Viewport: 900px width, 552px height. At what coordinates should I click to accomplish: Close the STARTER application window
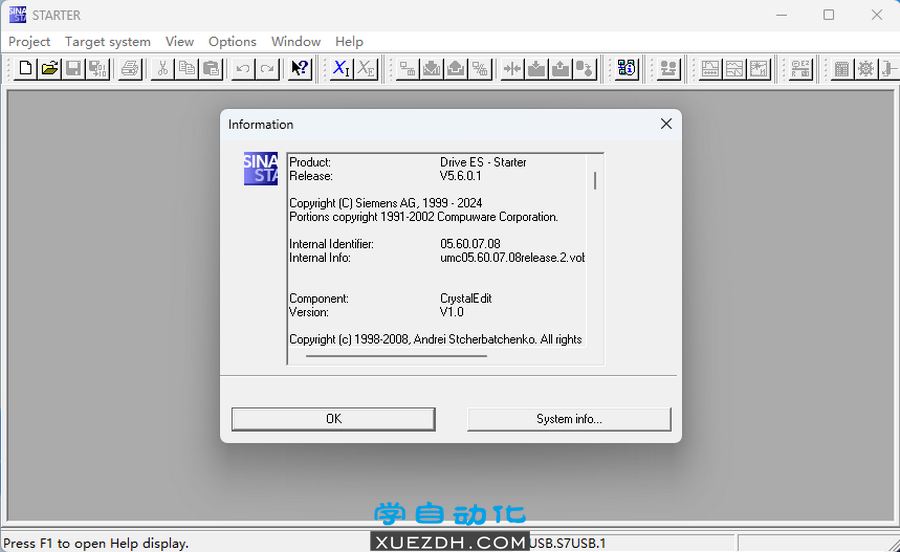pos(876,15)
